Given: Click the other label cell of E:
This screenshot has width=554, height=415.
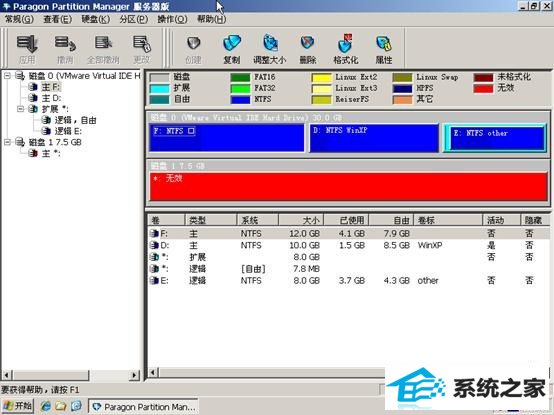Looking at the screenshot, I should point(428,280).
